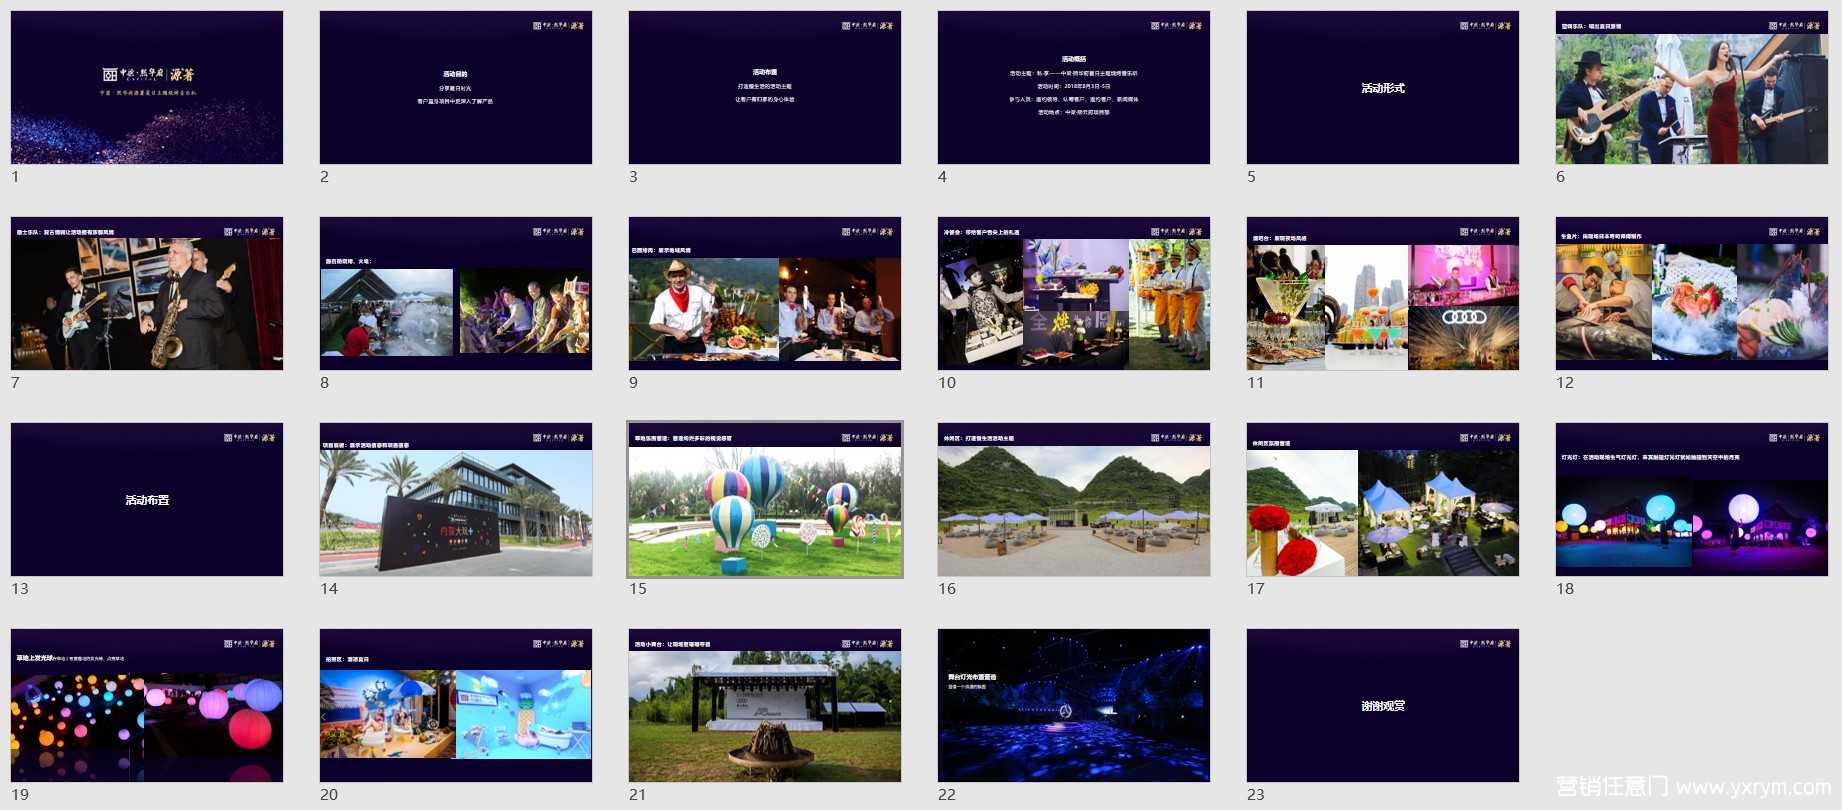1842x810 pixels.
Task: Select slide 13 titled 活动布置
Action: (x=147, y=500)
